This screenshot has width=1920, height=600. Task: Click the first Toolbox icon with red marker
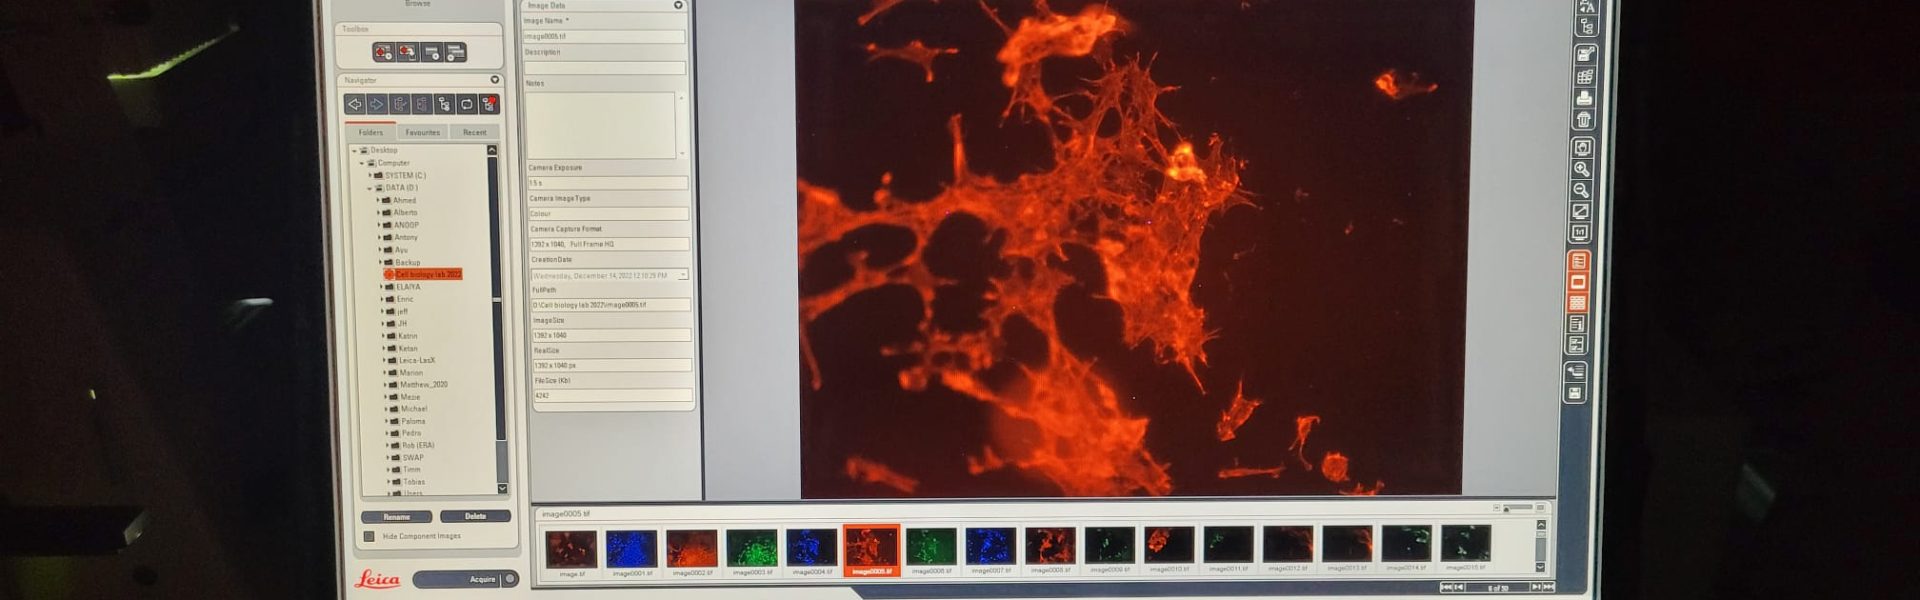point(383,52)
